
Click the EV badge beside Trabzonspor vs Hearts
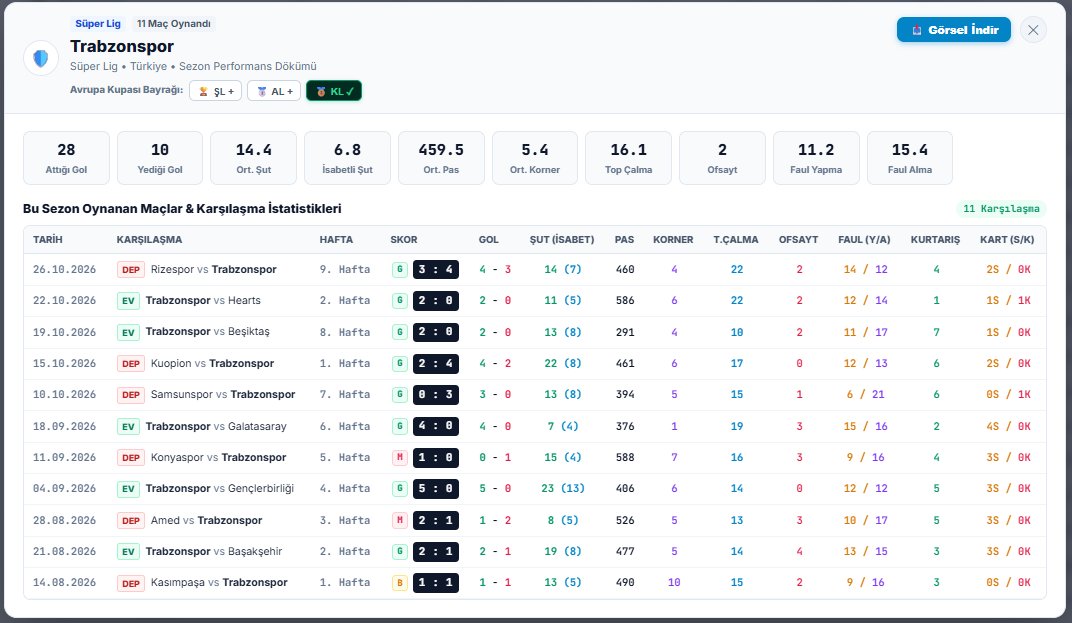pyautogui.click(x=128, y=301)
